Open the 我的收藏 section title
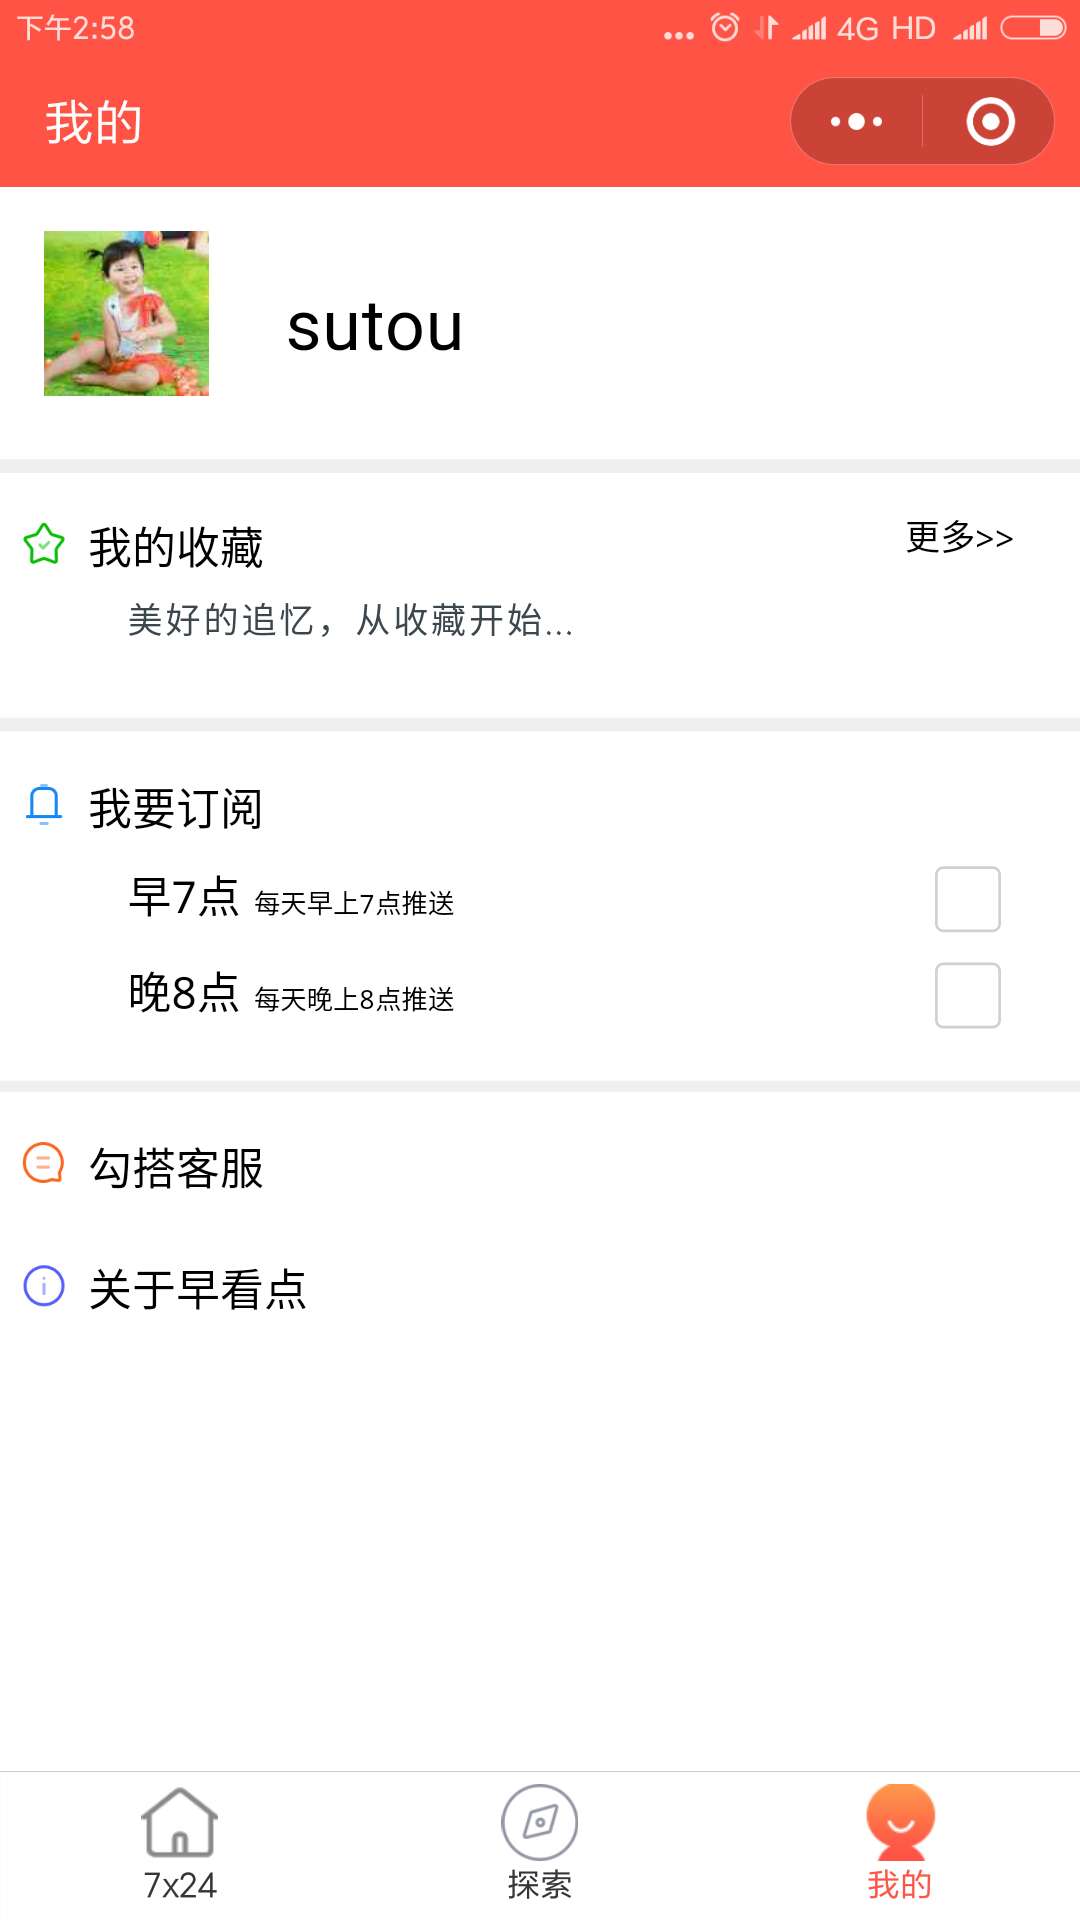The image size is (1080, 1920). click(x=176, y=548)
